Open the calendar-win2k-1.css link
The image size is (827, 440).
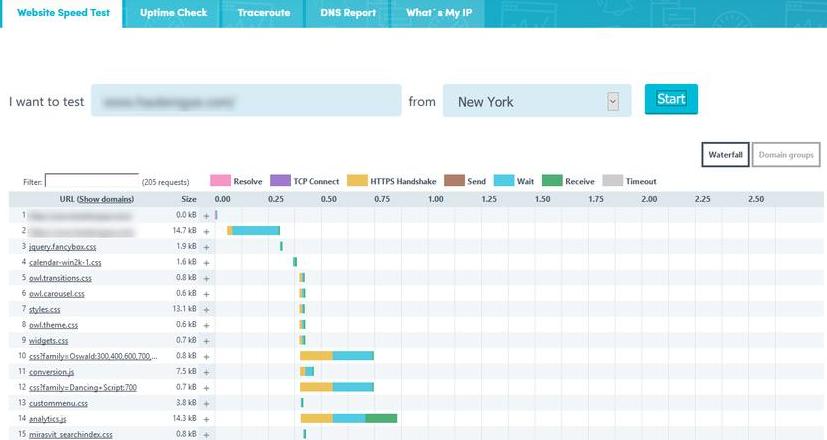point(65,262)
